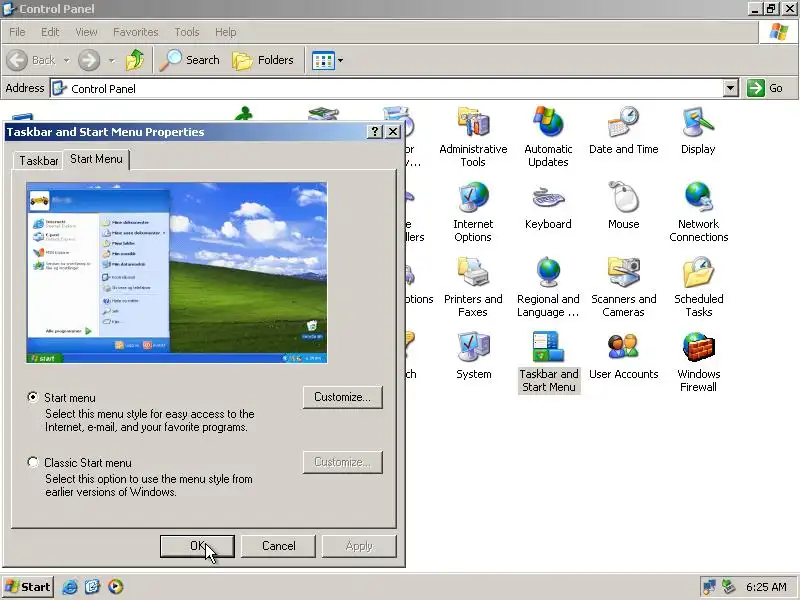Open the Windows Firewall icon
The width and height of the screenshot is (800, 600).
698,362
